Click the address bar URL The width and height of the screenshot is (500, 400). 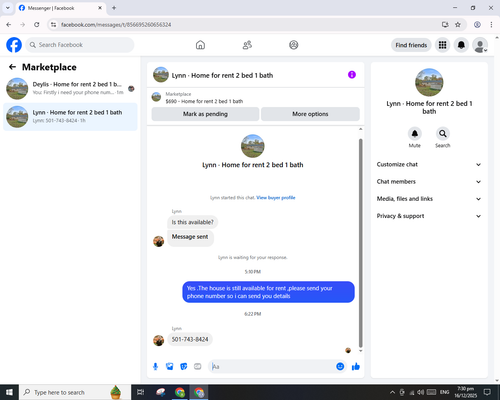click(x=116, y=25)
